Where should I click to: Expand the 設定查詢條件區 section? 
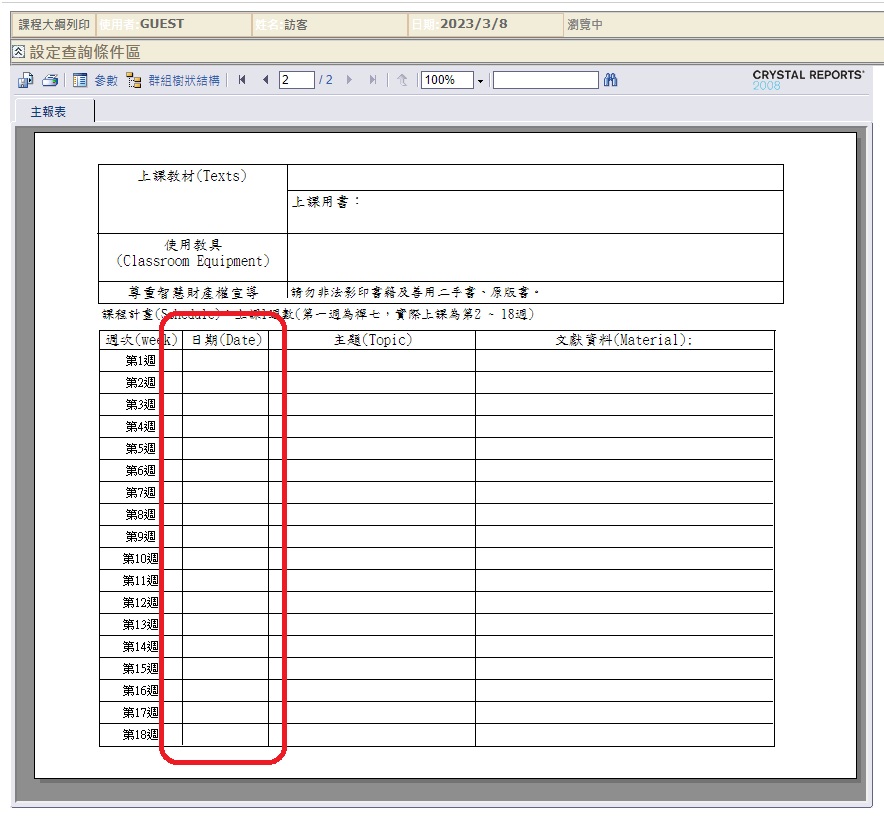point(18,52)
